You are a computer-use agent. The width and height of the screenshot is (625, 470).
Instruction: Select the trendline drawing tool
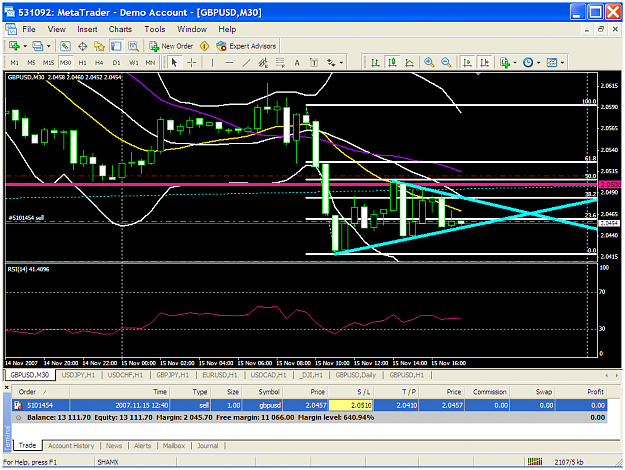246,63
